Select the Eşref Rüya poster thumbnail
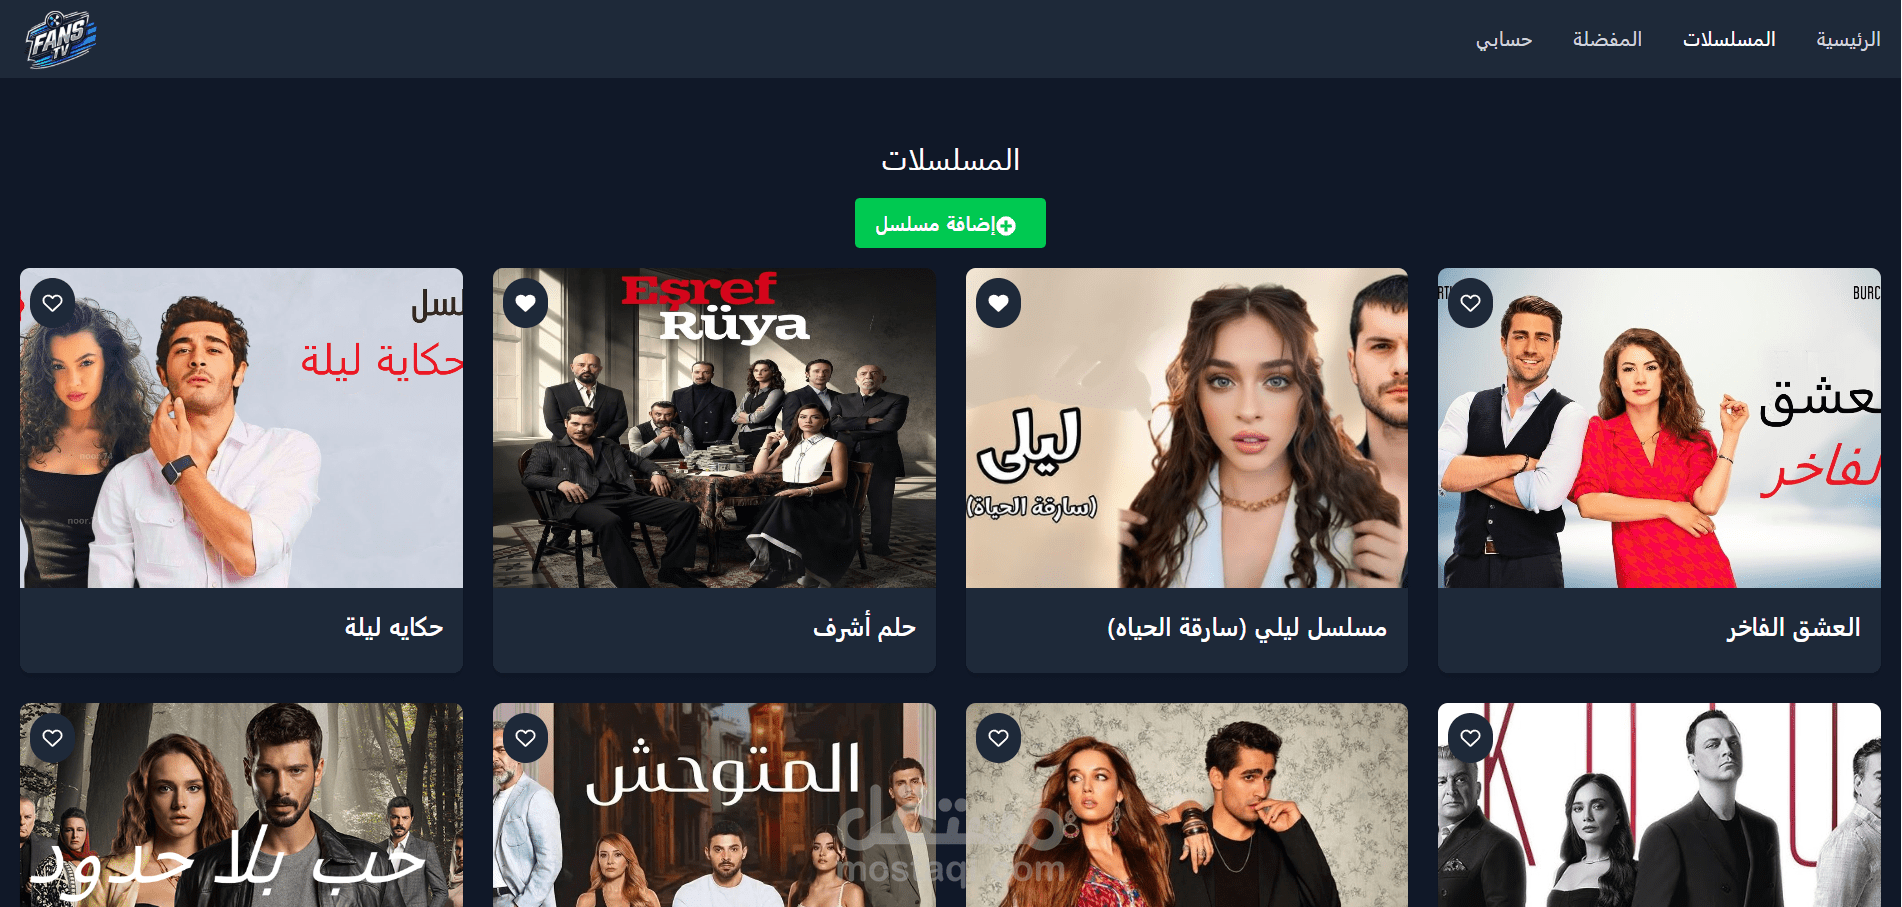 click(714, 428)
